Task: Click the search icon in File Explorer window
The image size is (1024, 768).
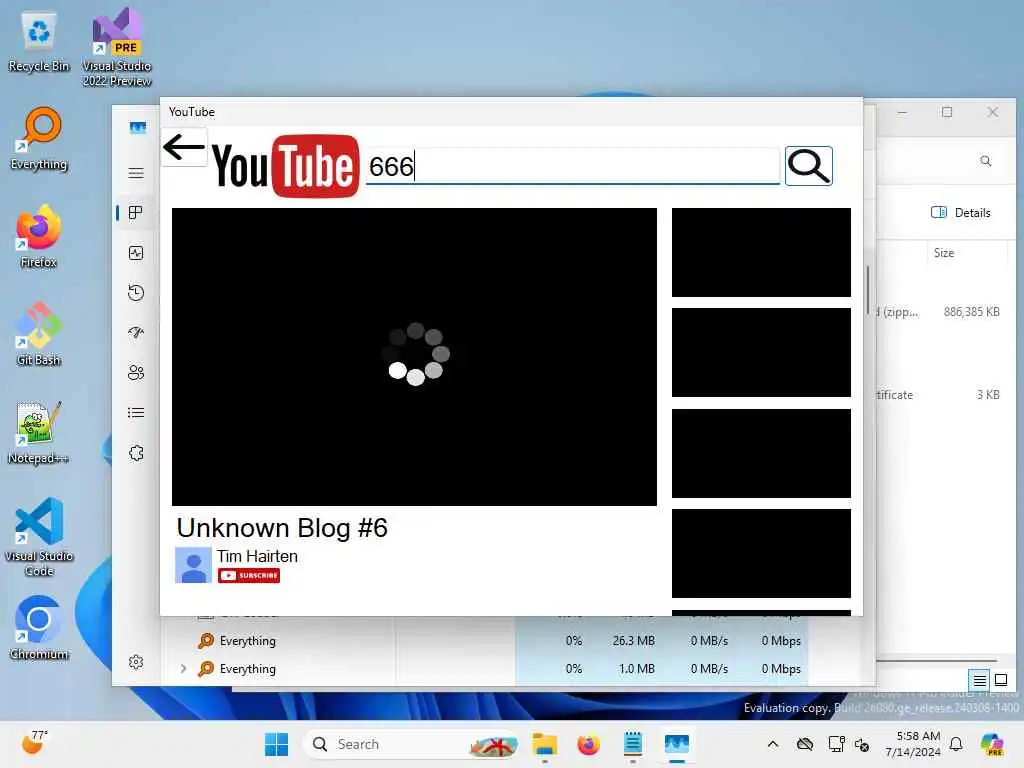Action: pos(985,161)
